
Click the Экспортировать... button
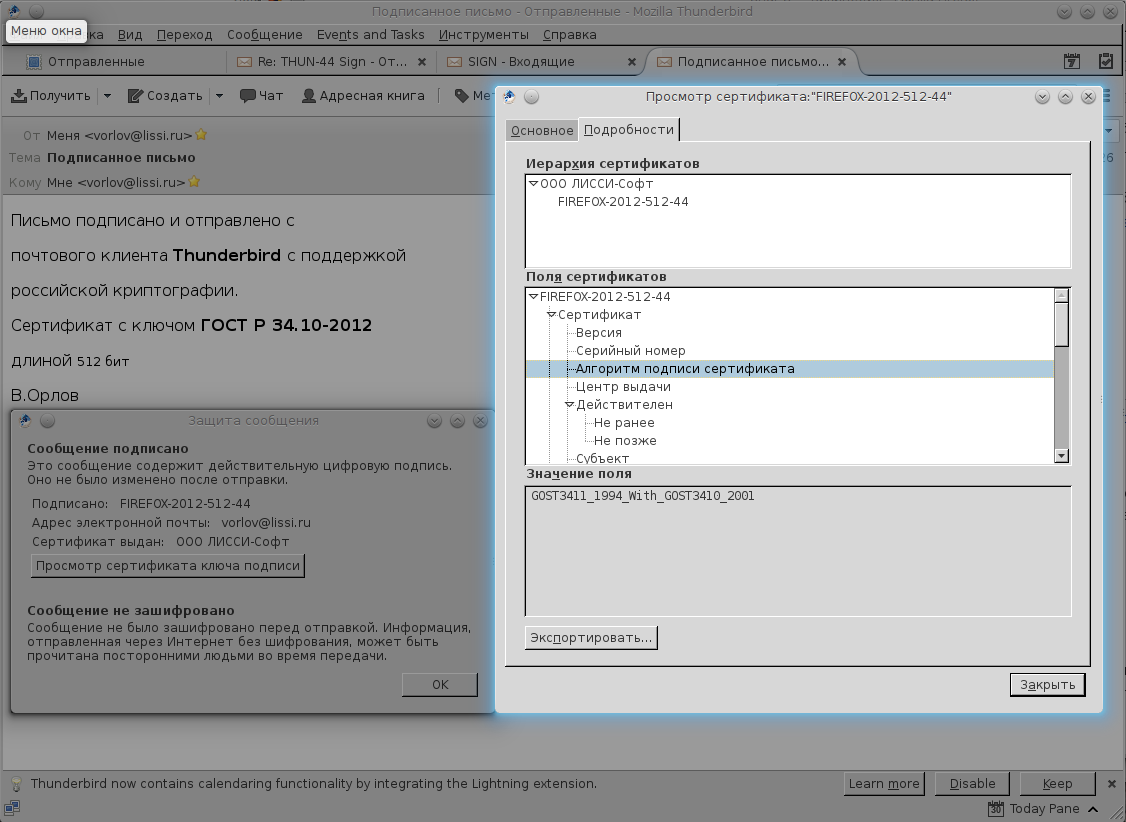(591, 637)
